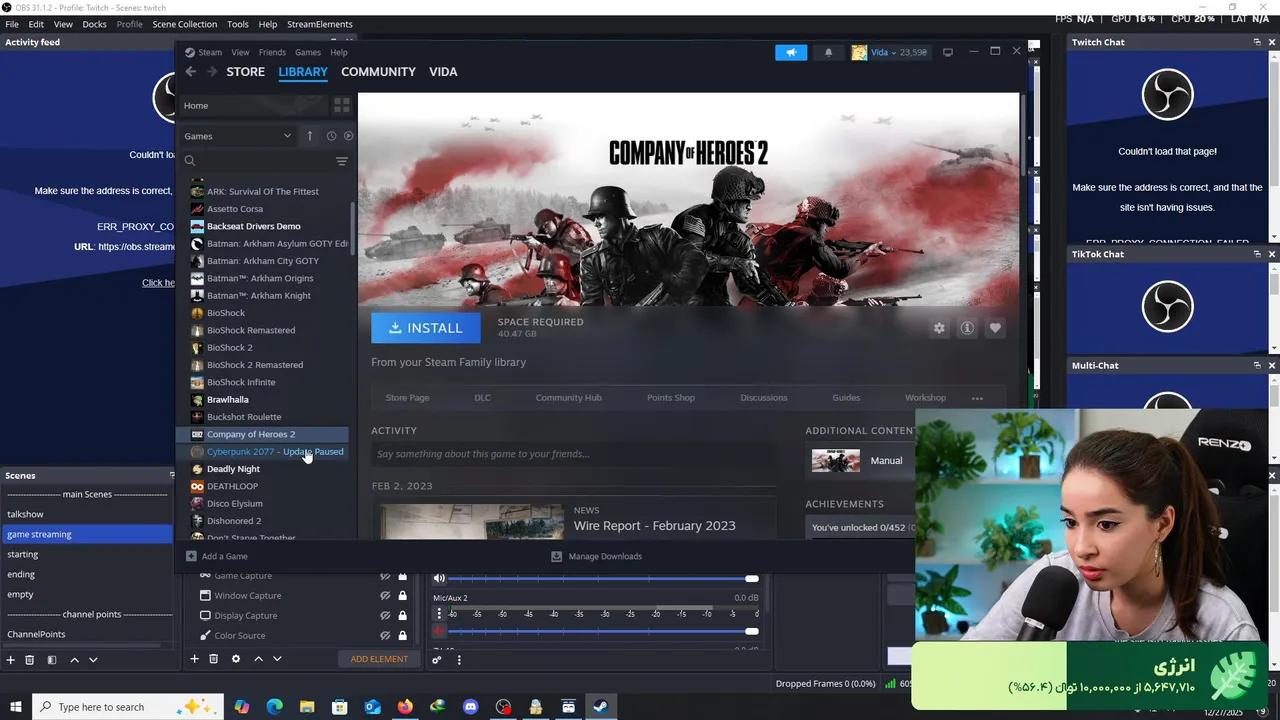Move selected scene down
The image size is (1280, 720).
(93, 660)
